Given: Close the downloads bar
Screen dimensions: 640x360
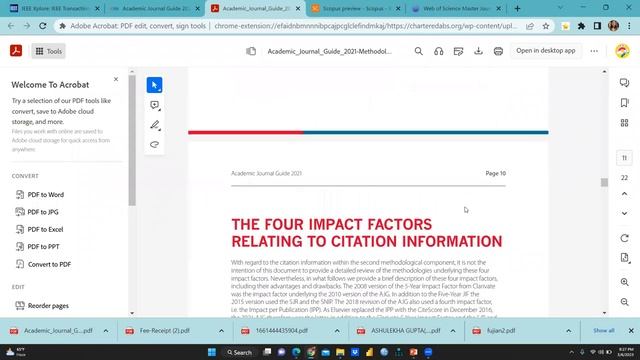Looking at the screenshot, I should point(631,331).
